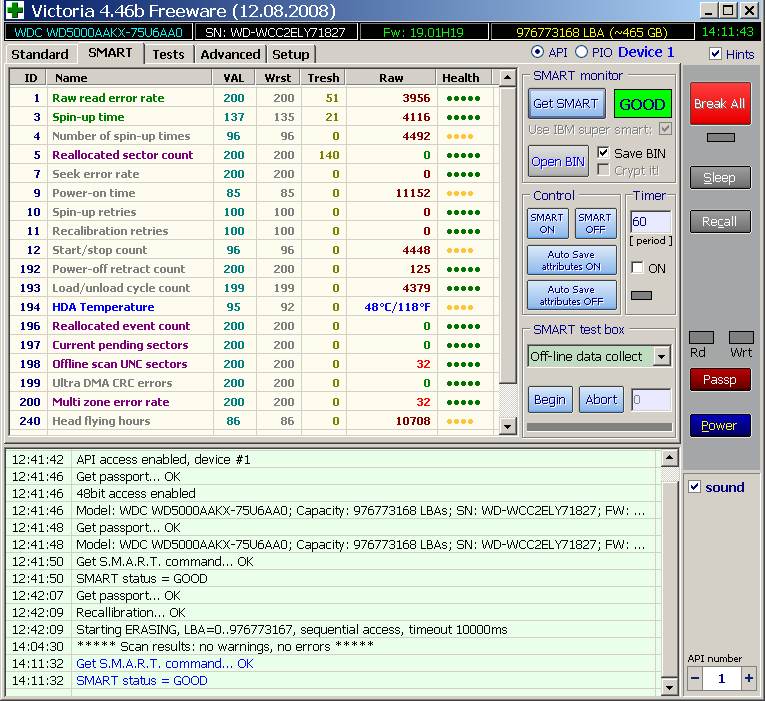
Task: Click the ID column header
Action: click(x=28, y=78)
